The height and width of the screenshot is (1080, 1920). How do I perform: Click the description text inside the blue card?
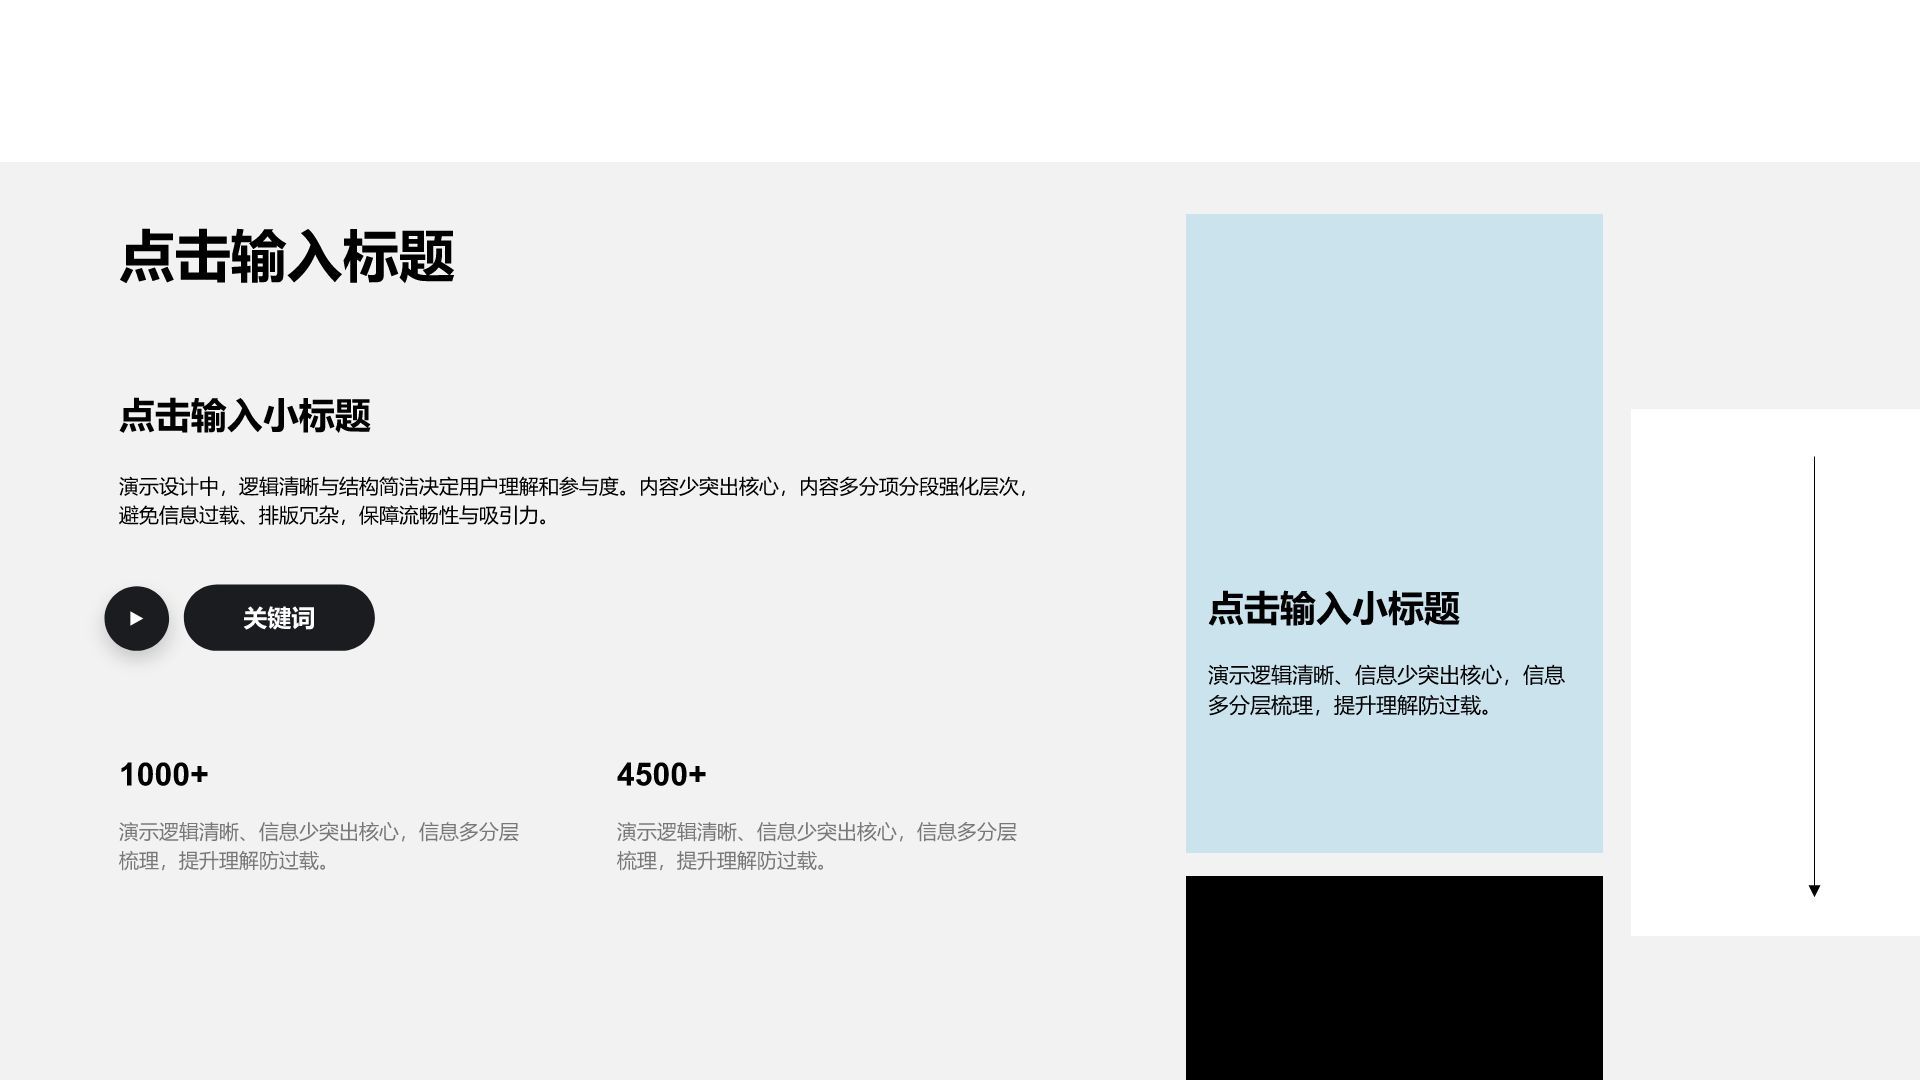tap(1386, 690)
